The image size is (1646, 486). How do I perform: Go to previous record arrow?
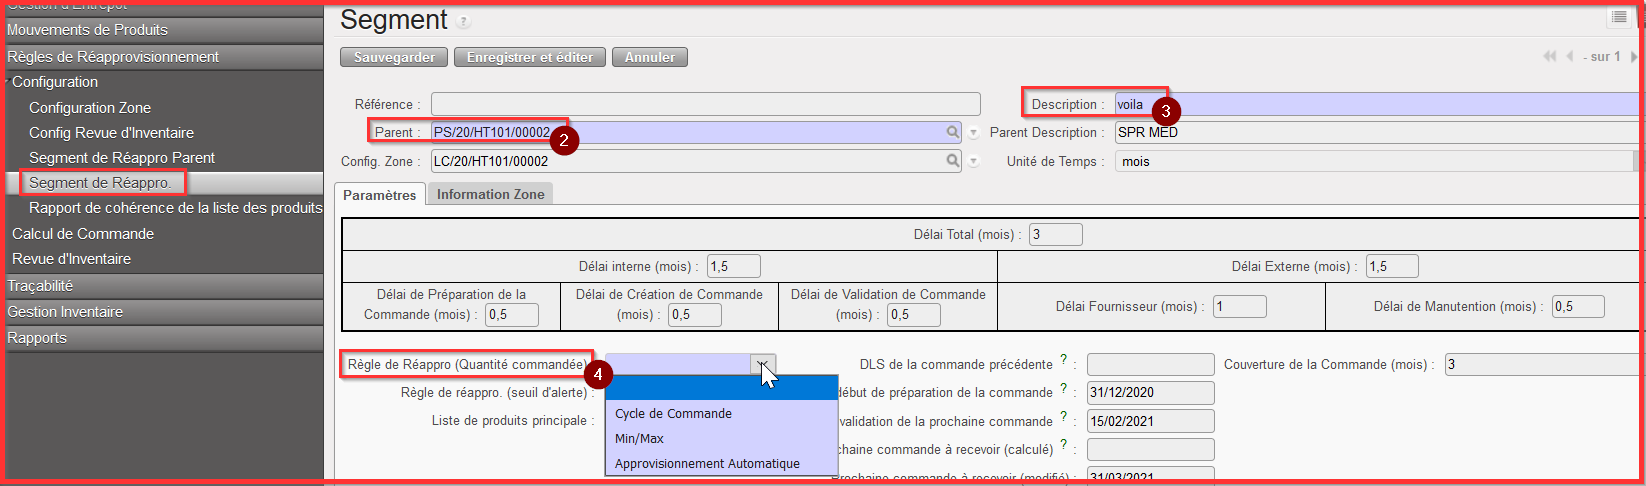(x=1569, y=57)
